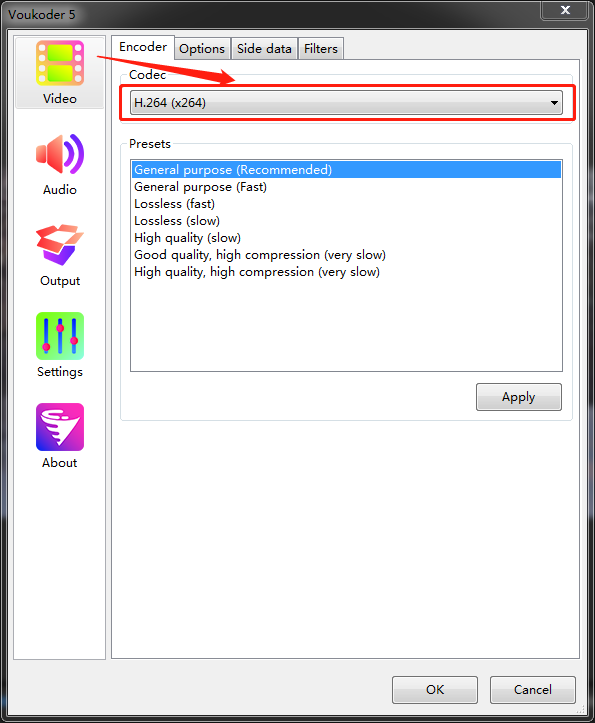
Task: Cancel the Voukoder dialog
Action: tap(533, 690)
